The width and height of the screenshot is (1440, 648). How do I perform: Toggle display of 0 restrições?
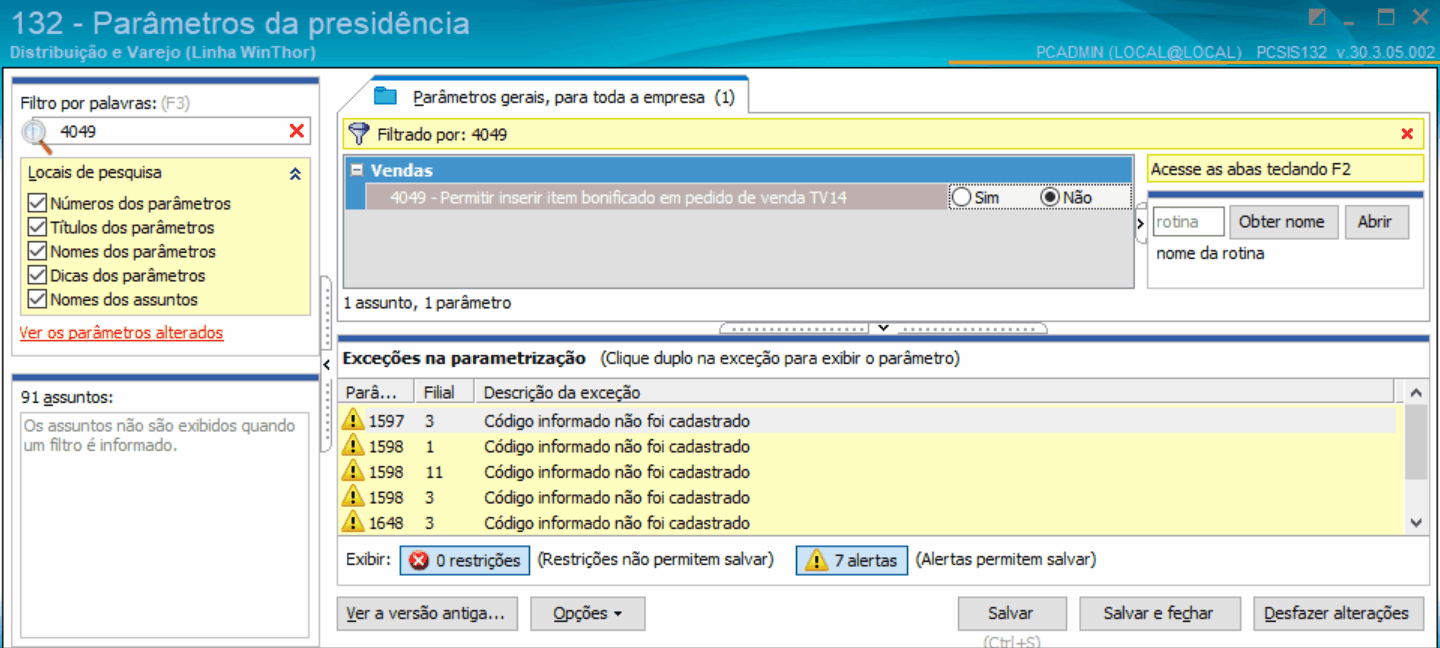[465, 560]
